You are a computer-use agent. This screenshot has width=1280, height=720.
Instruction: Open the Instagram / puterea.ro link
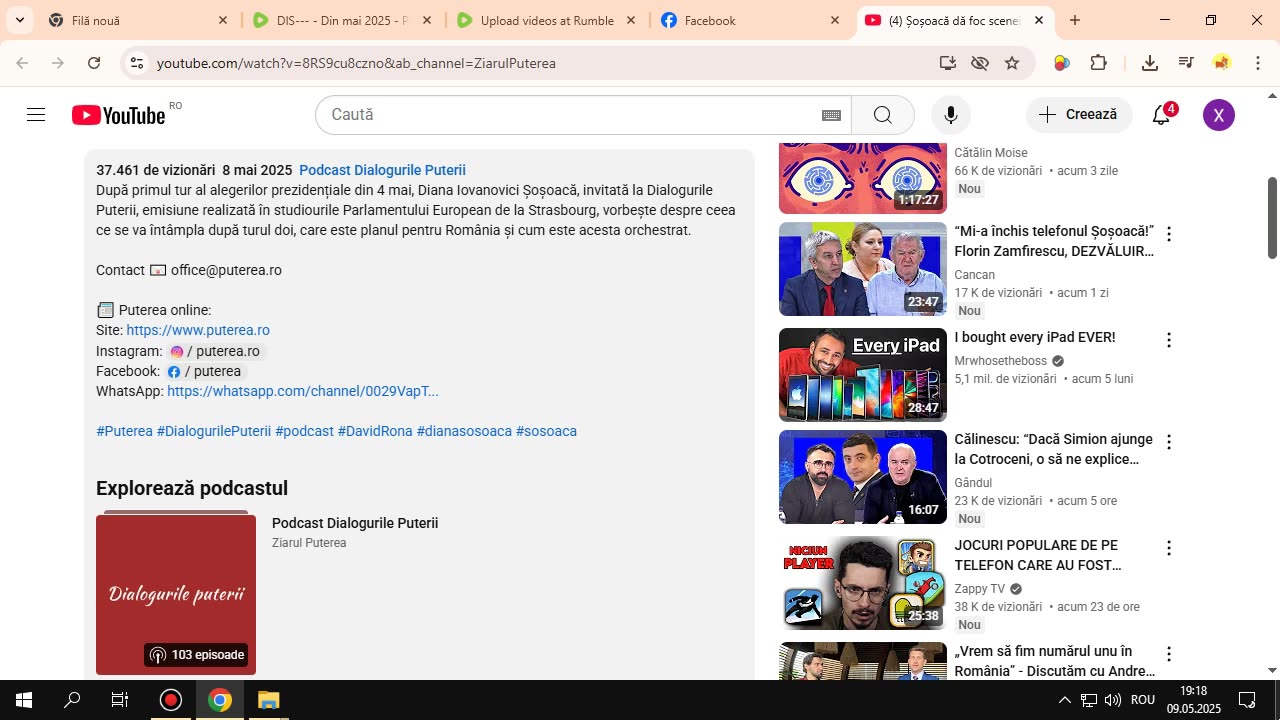click(216, 351)
